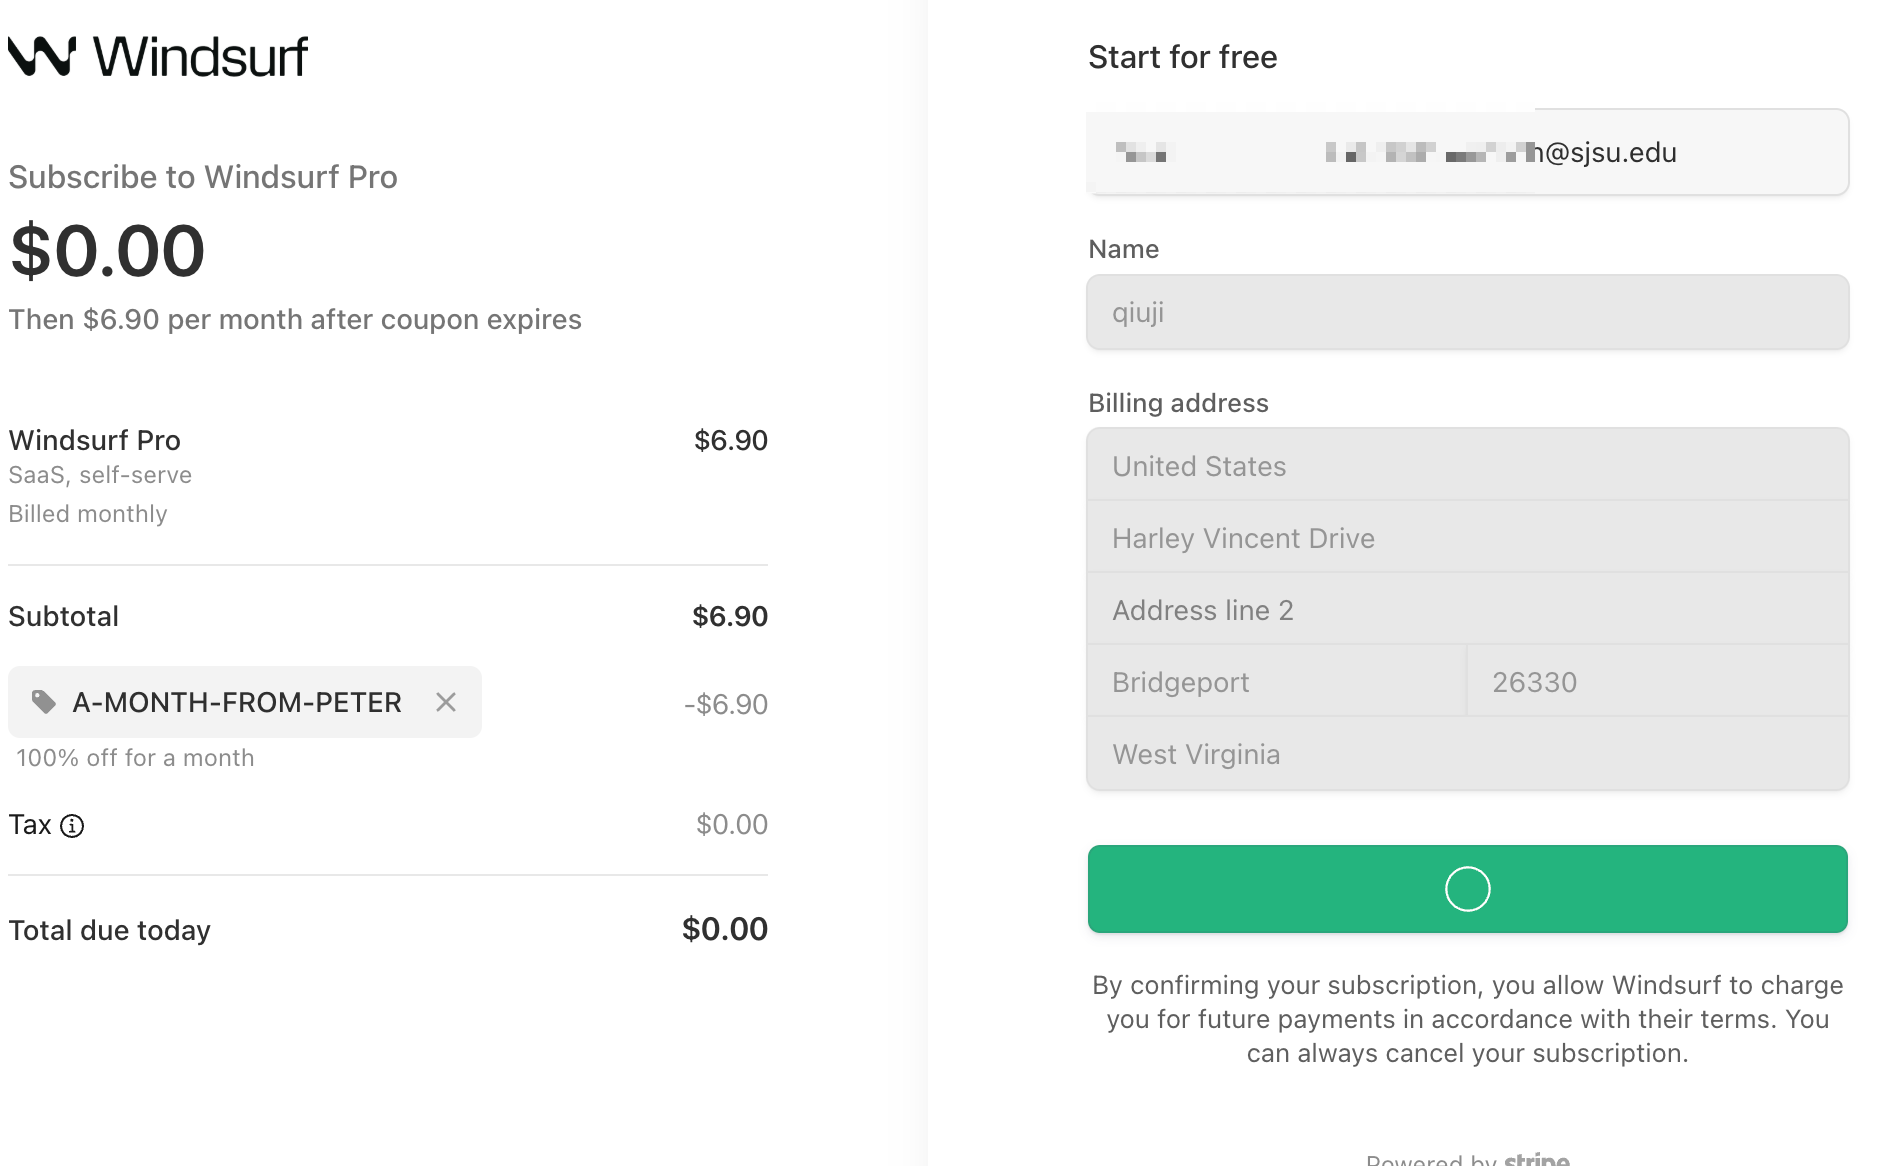Click the Harley Vincent Drive address field
Screen dimensions: 1896x1166
coord(1467,538)
